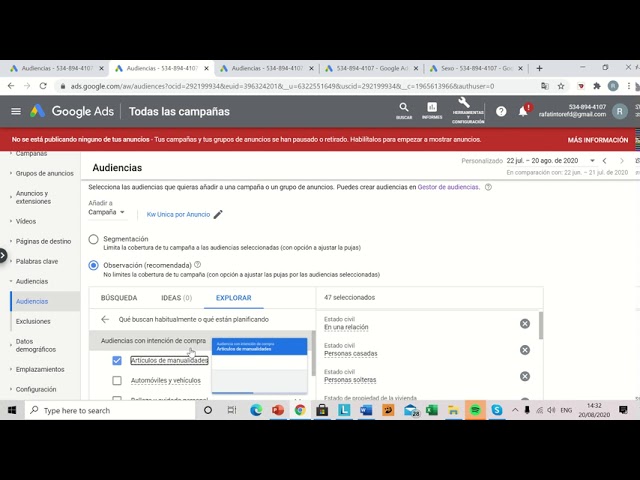Open the notifications bell
This screenshot has height=480, width=640.
(523, 111)
